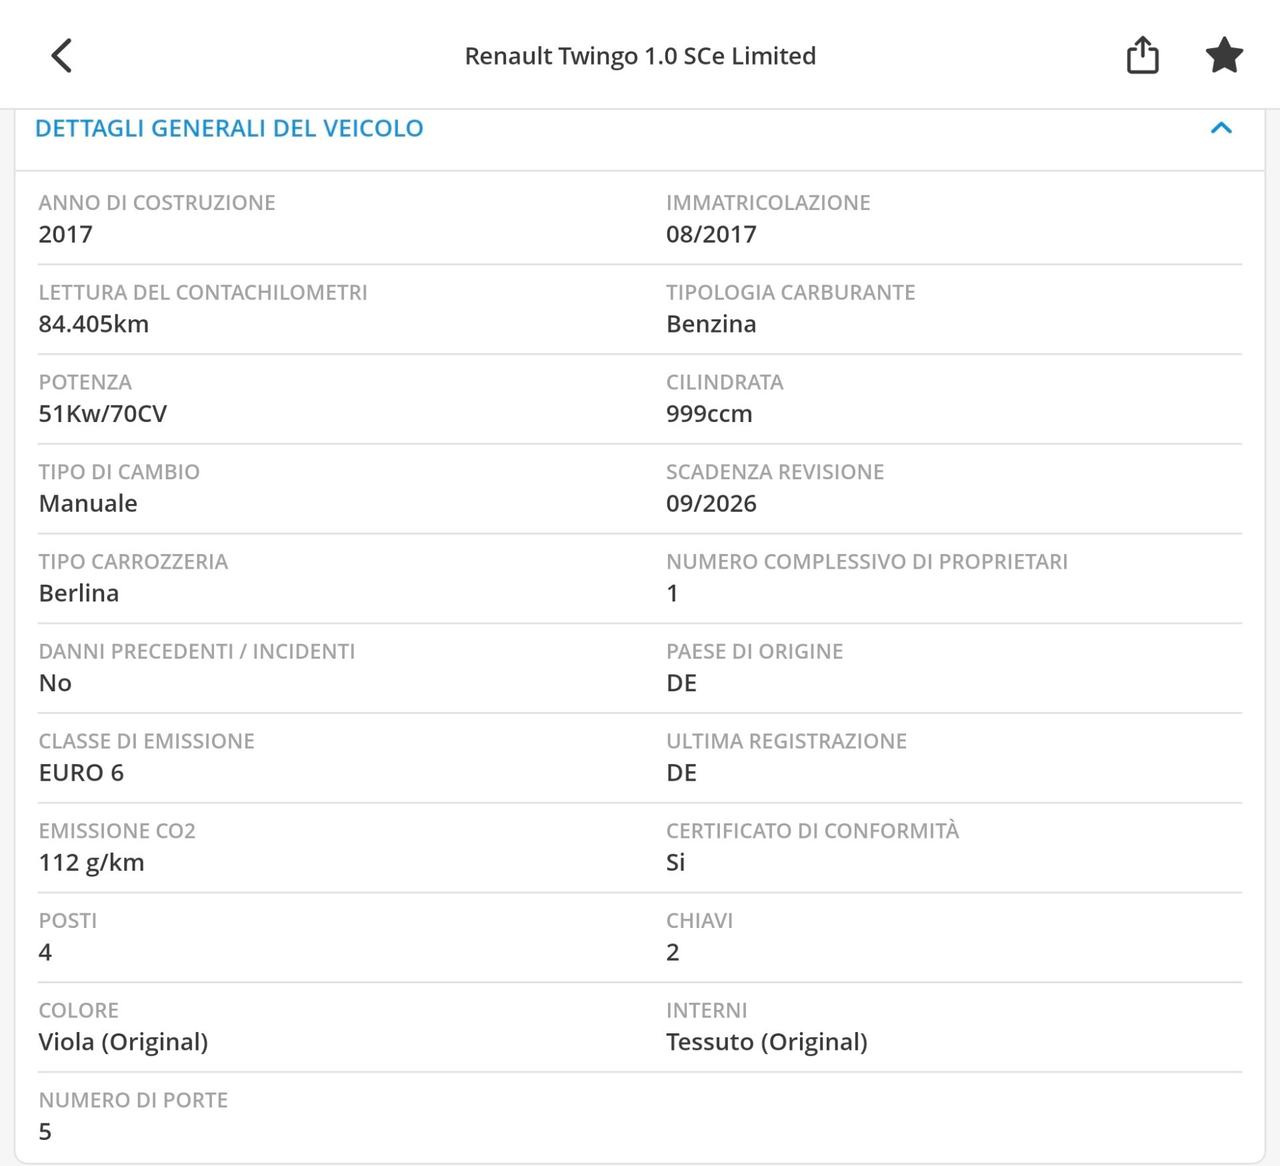Go back using the left arrow
Viewport: 1280px width, 1166px height.
tap(62, 56)
